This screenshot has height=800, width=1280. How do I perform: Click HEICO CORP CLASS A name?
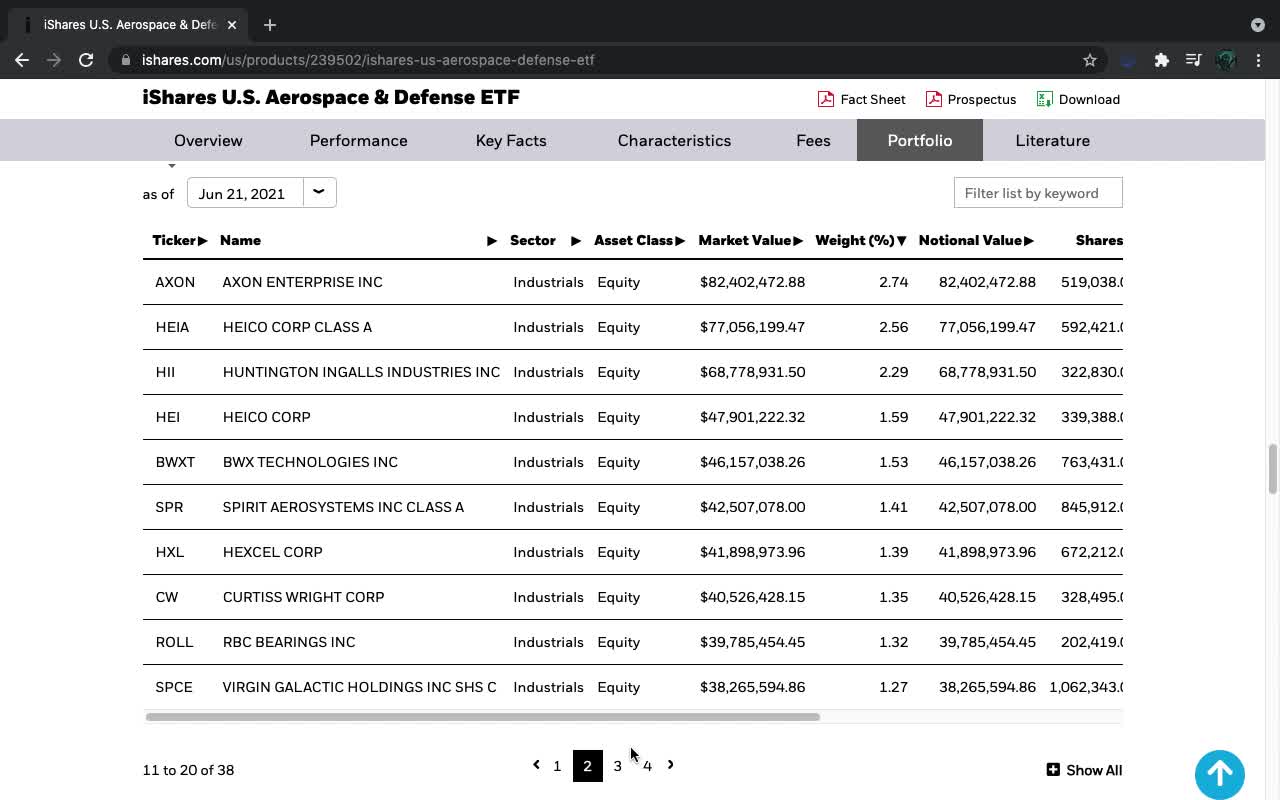(297, 327)
